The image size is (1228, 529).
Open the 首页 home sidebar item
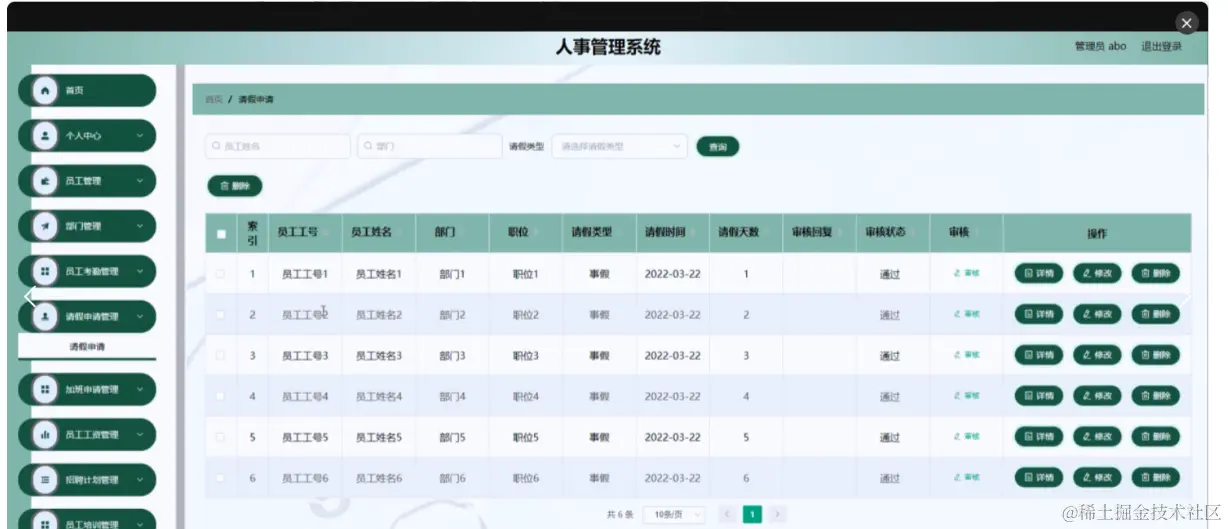(x=87, y=90)
